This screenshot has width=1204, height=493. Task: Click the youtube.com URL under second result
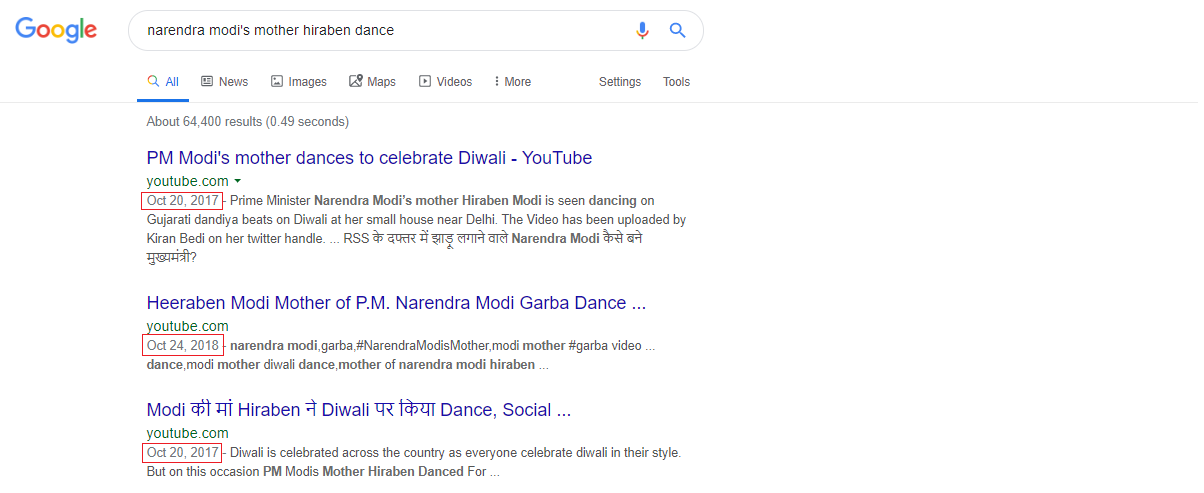tap(187, 326)
